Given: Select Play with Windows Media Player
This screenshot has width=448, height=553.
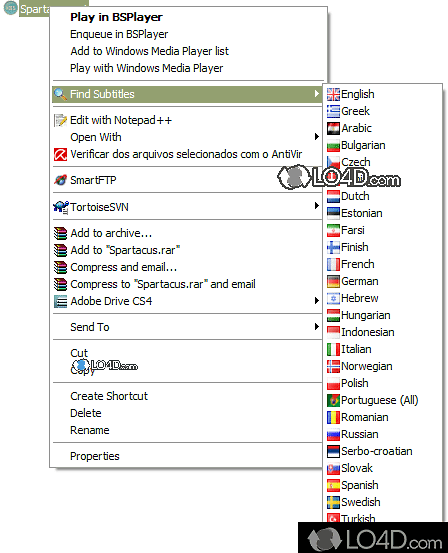Looking at the screenshot, I should pos(146,68).
